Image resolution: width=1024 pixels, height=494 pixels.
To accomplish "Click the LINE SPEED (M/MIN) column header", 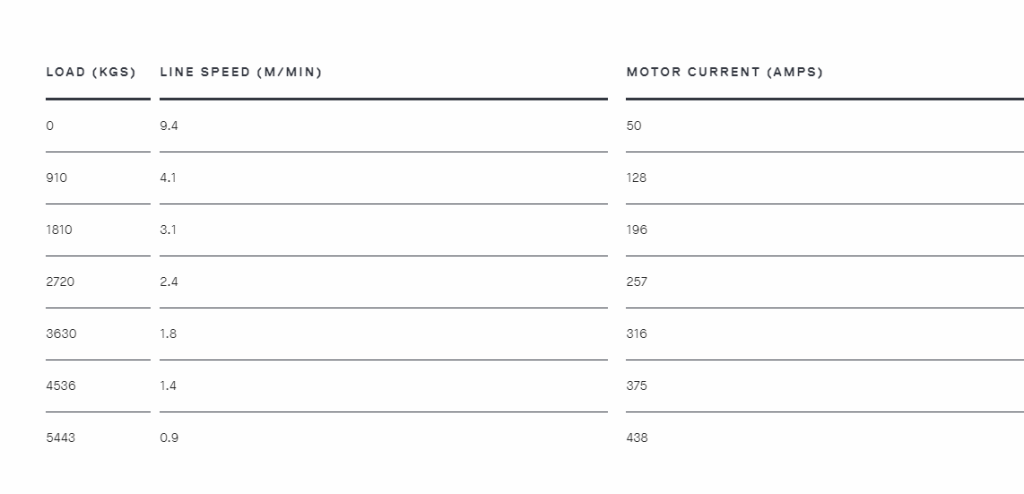I will point(241,72).
